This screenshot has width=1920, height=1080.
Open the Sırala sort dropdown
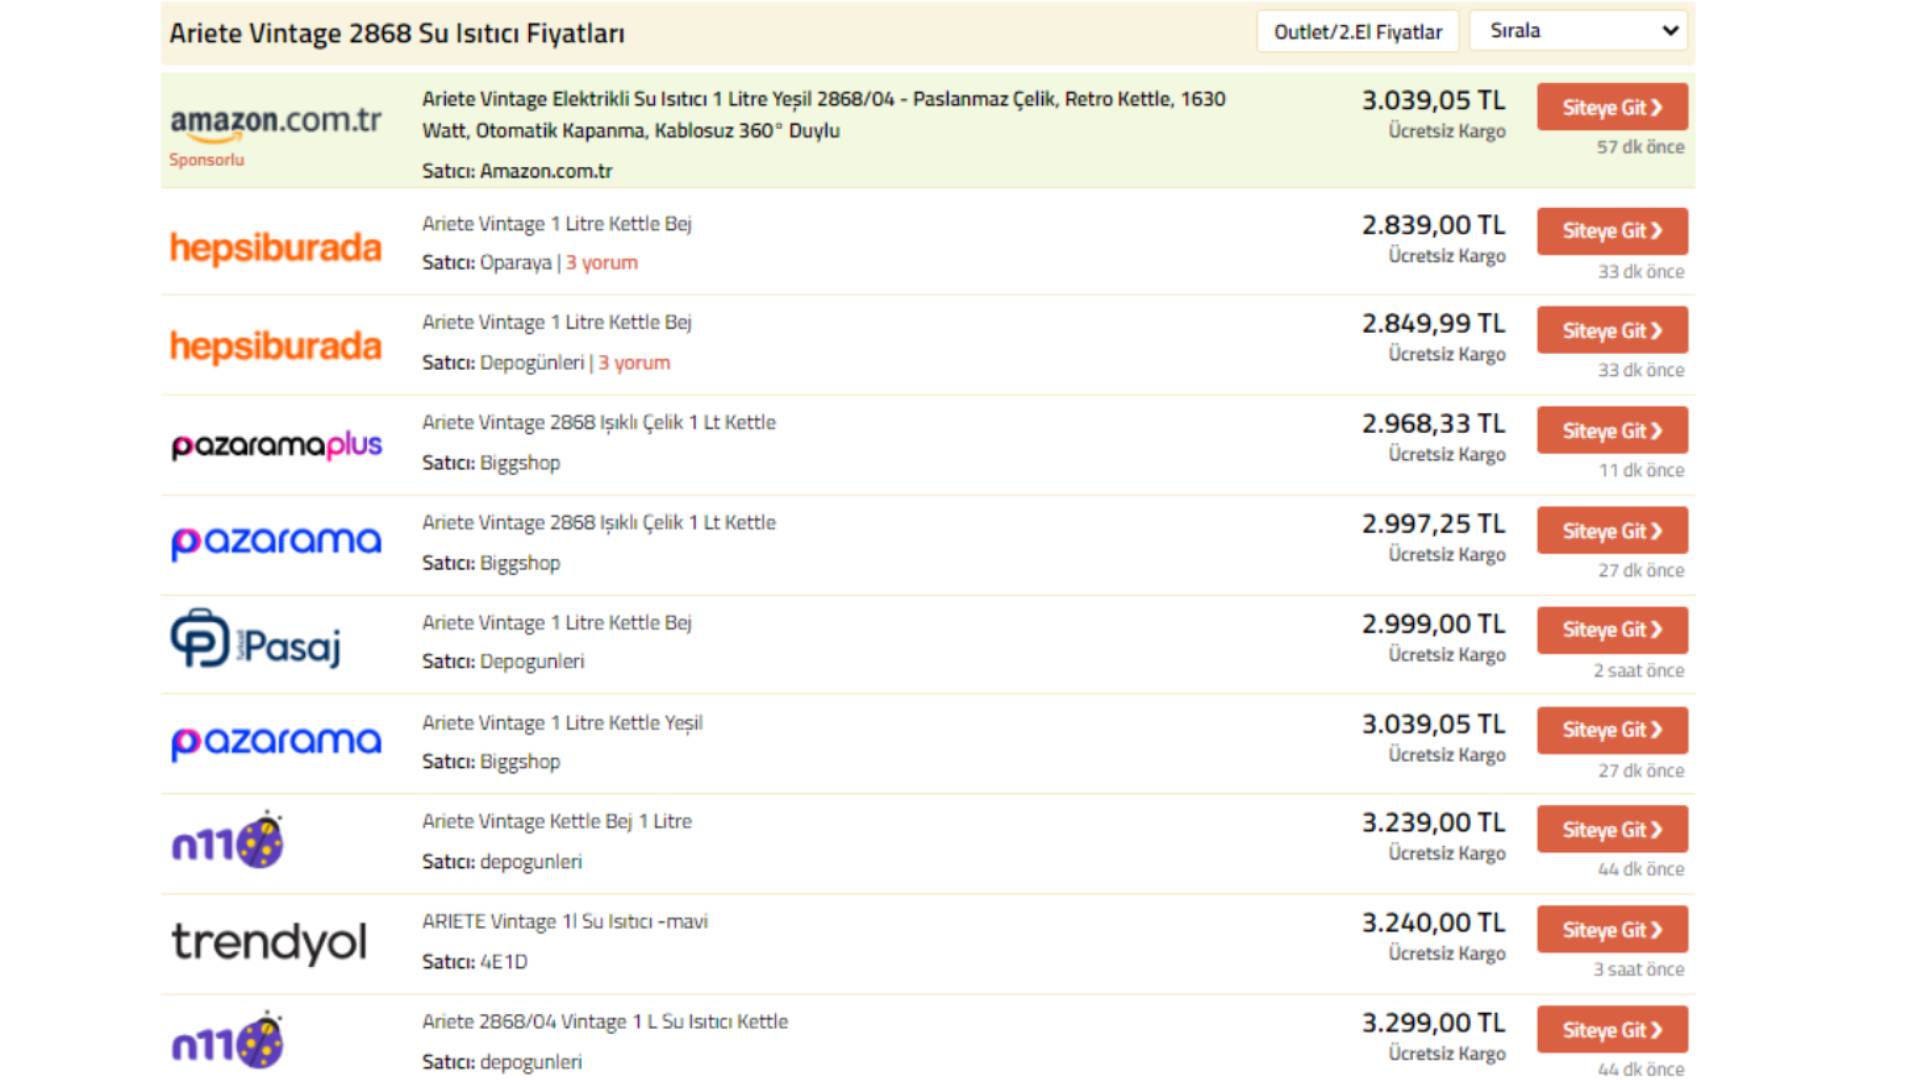pyautogui.click(x=1579, y=31)
